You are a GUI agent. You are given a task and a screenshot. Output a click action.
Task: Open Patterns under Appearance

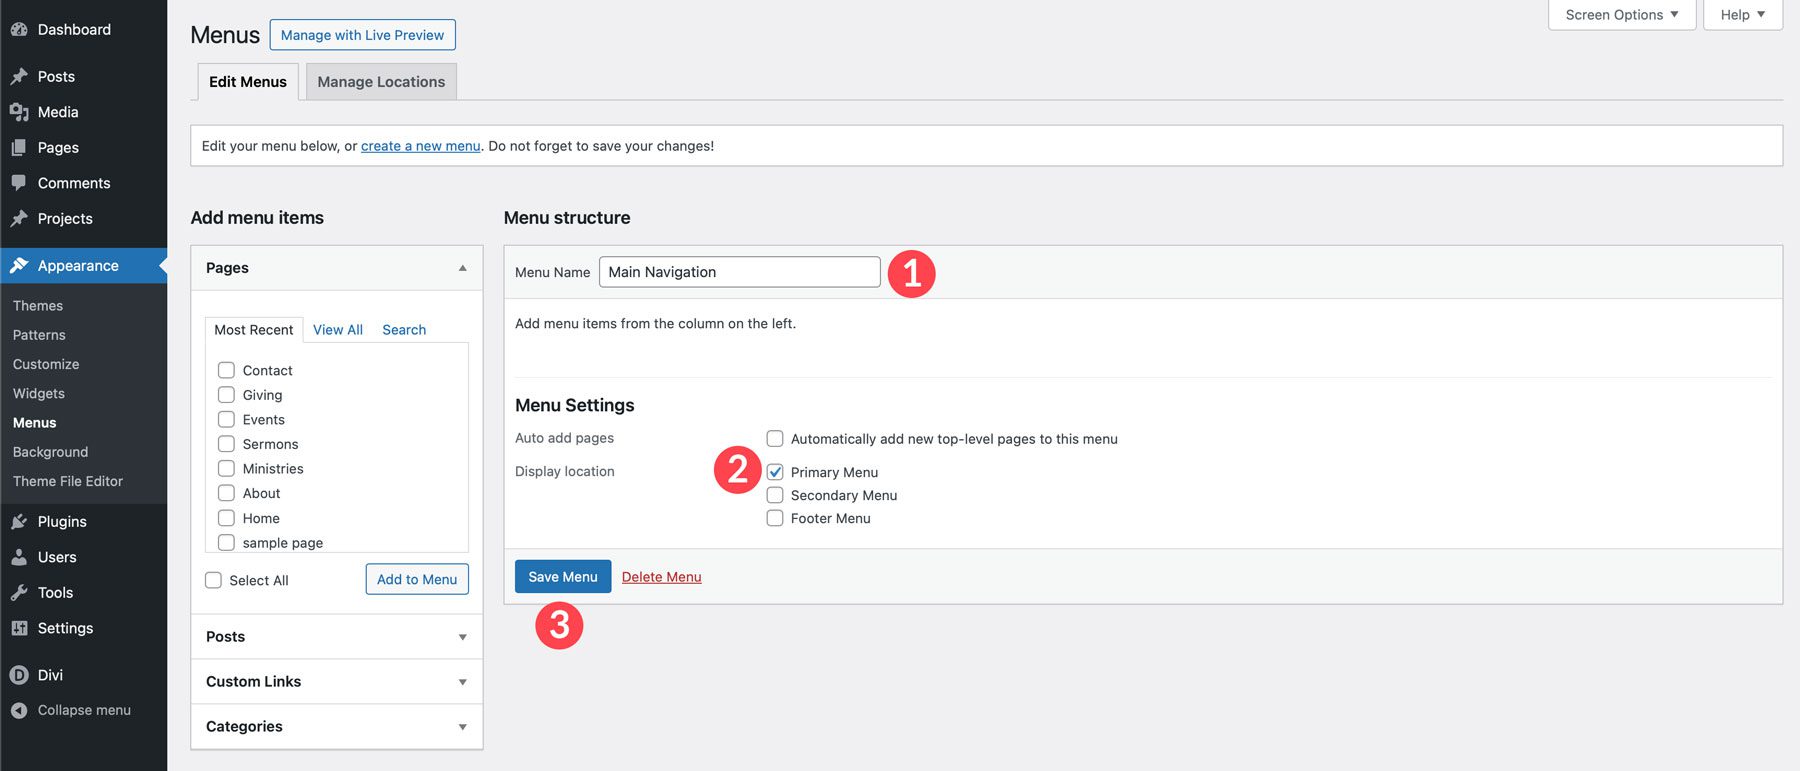(39, 335)
